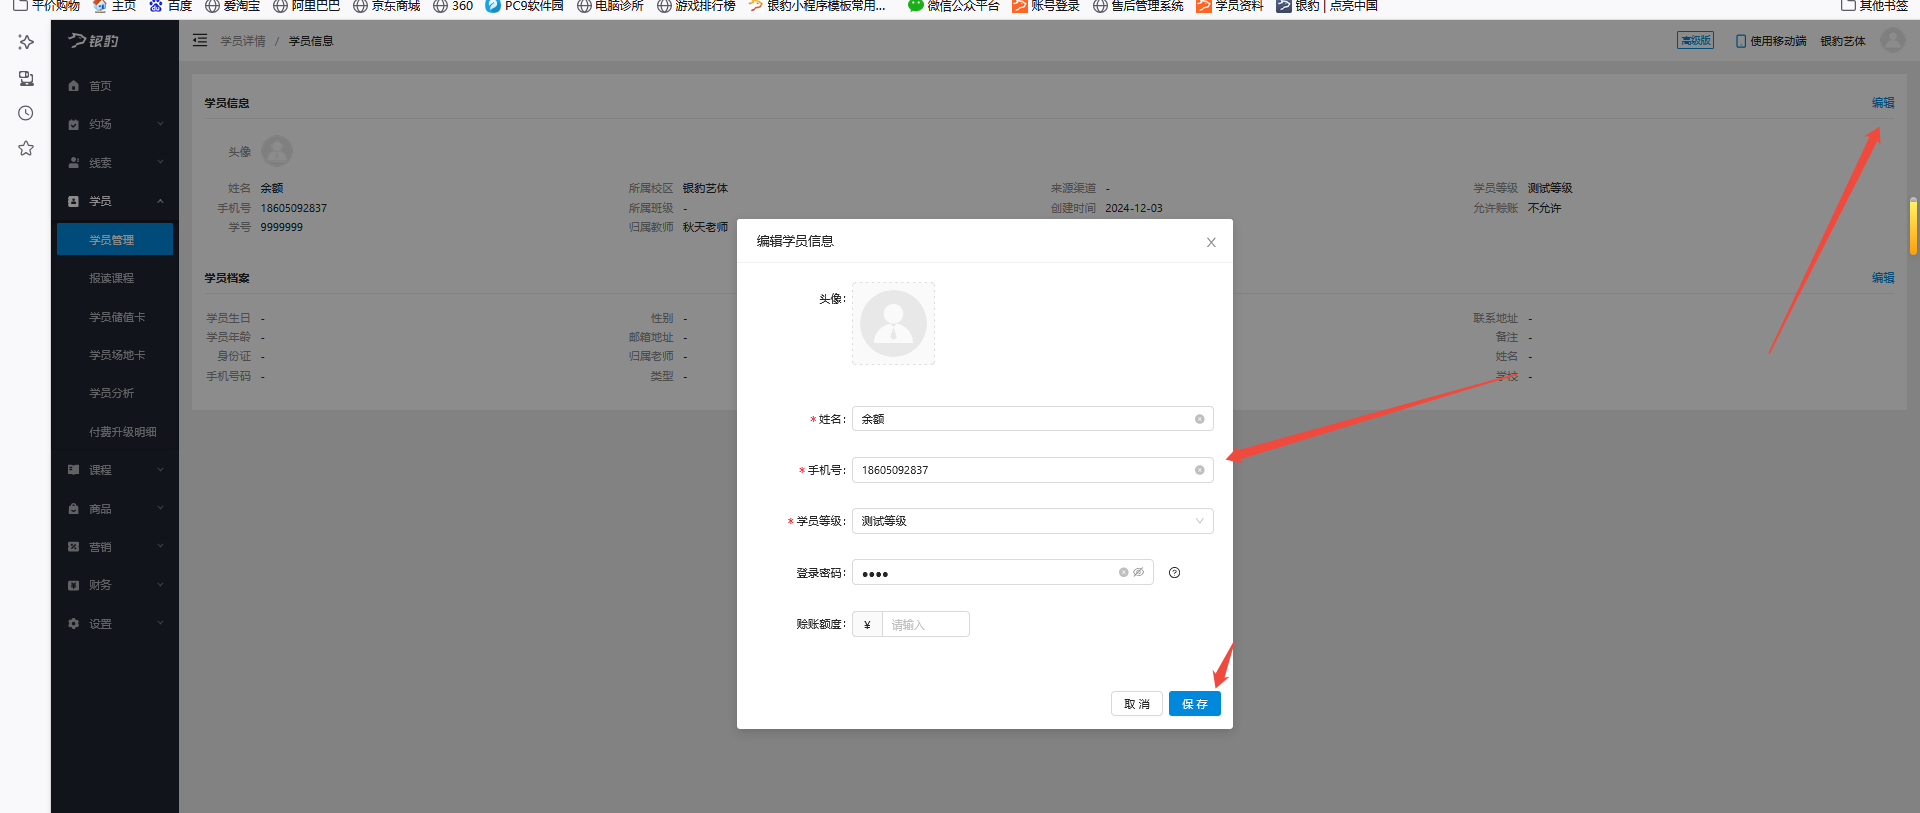Collapse the sidebar with the menu fold icon
Image resolution: width=1920 pixels, height=813 pixels.
pos(200,40)
